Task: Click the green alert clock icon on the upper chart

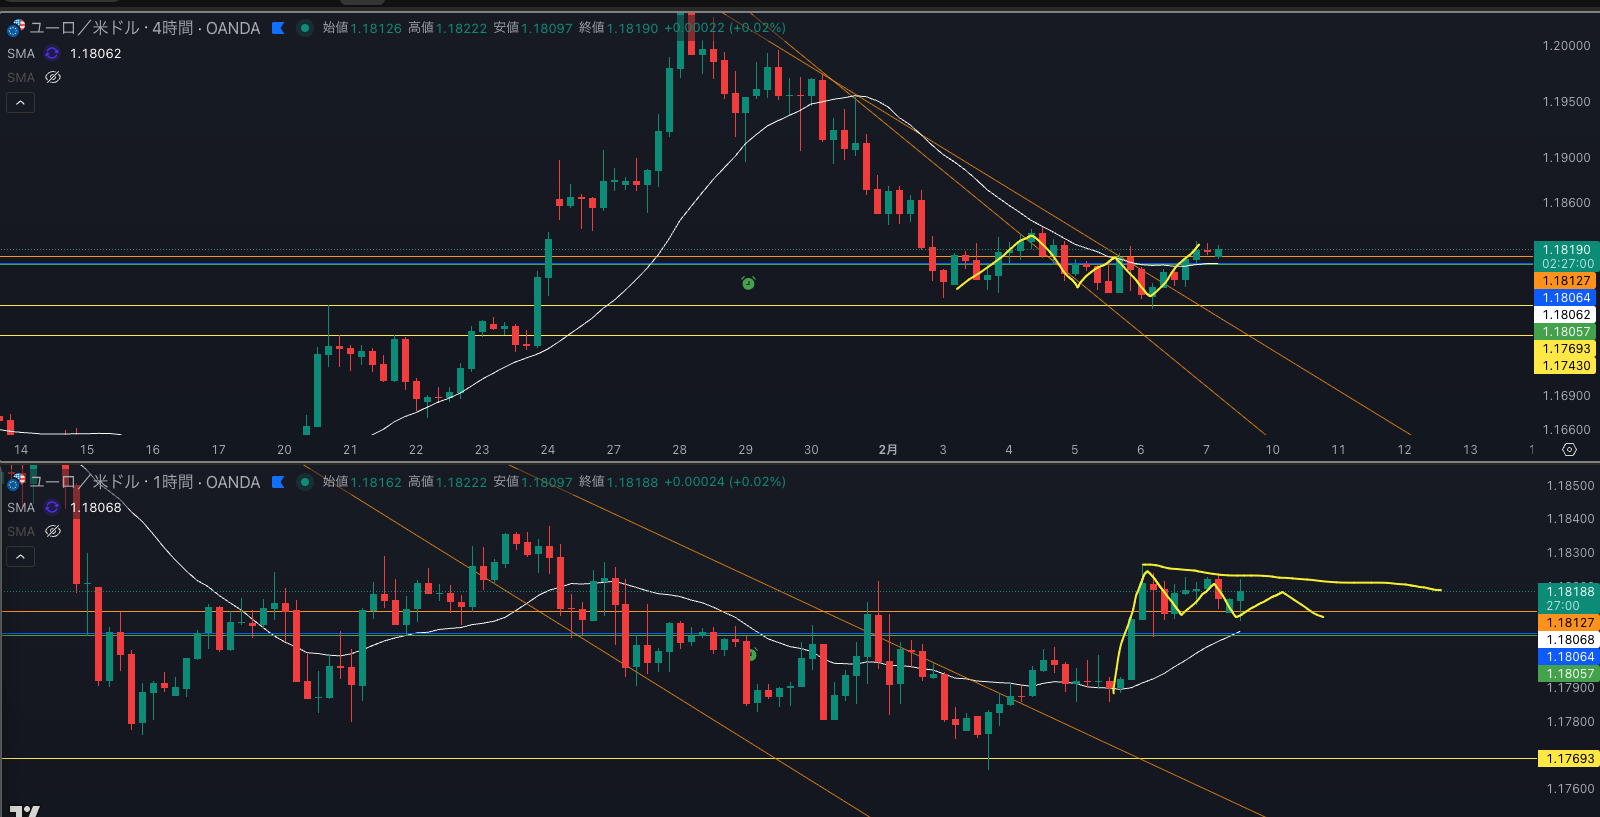Action: tap(748, 283)
